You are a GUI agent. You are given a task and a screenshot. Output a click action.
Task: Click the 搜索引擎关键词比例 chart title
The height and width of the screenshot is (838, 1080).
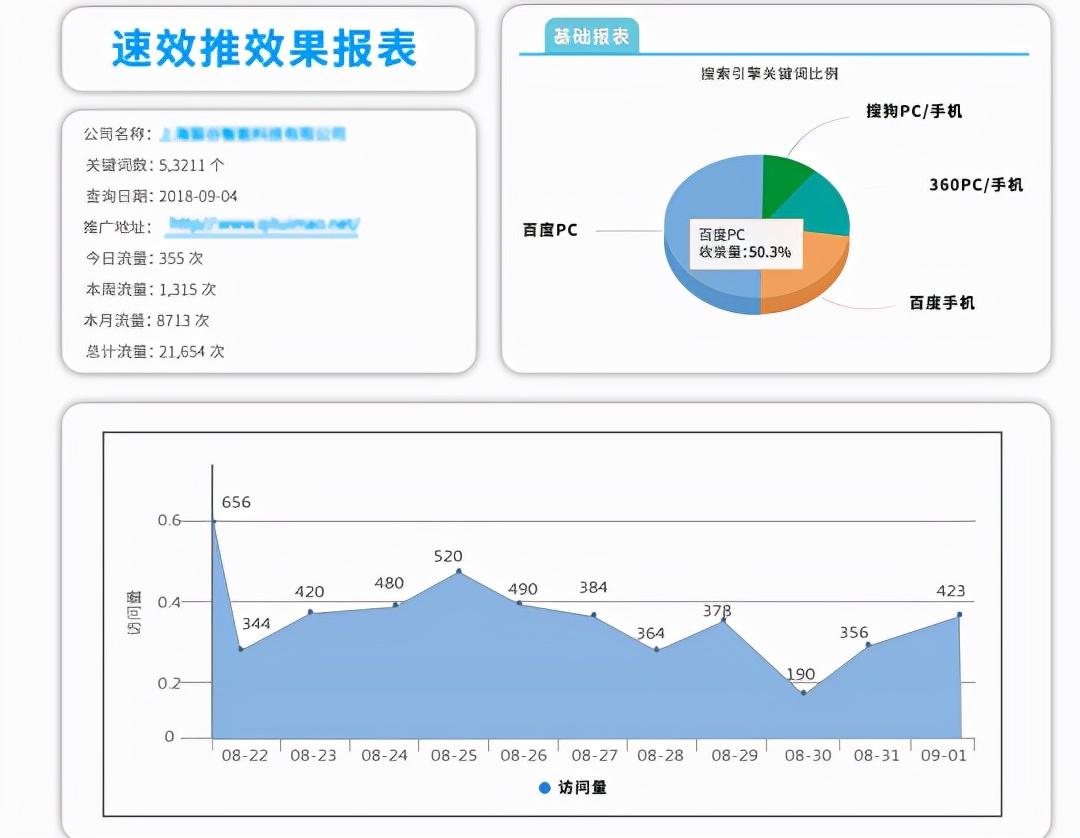pos(769,74)
